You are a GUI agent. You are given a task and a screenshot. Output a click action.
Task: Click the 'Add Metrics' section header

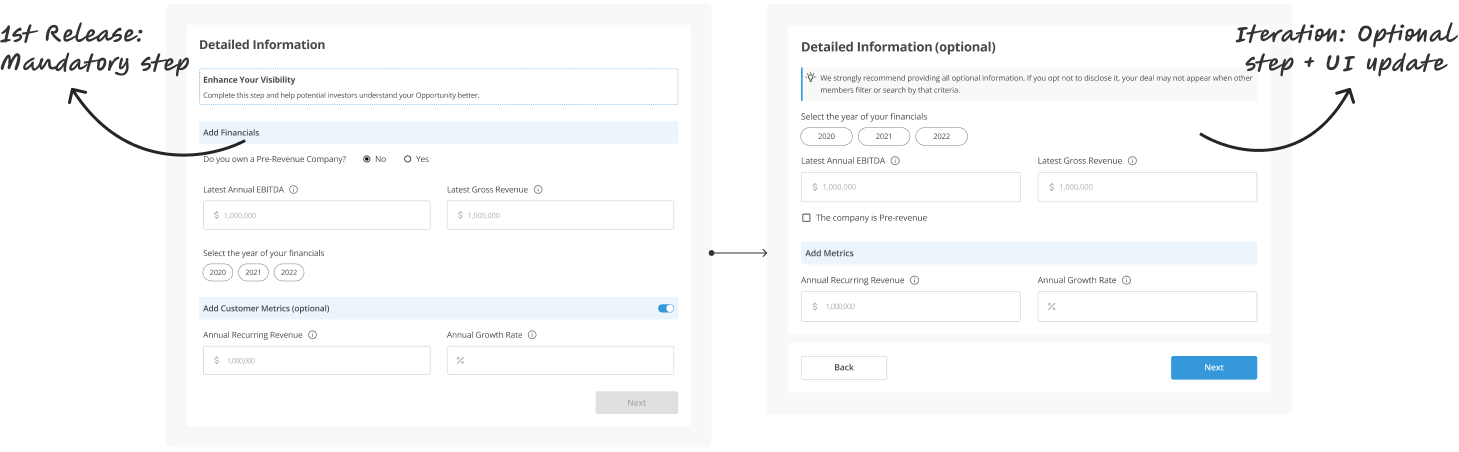pos(1029,253)
